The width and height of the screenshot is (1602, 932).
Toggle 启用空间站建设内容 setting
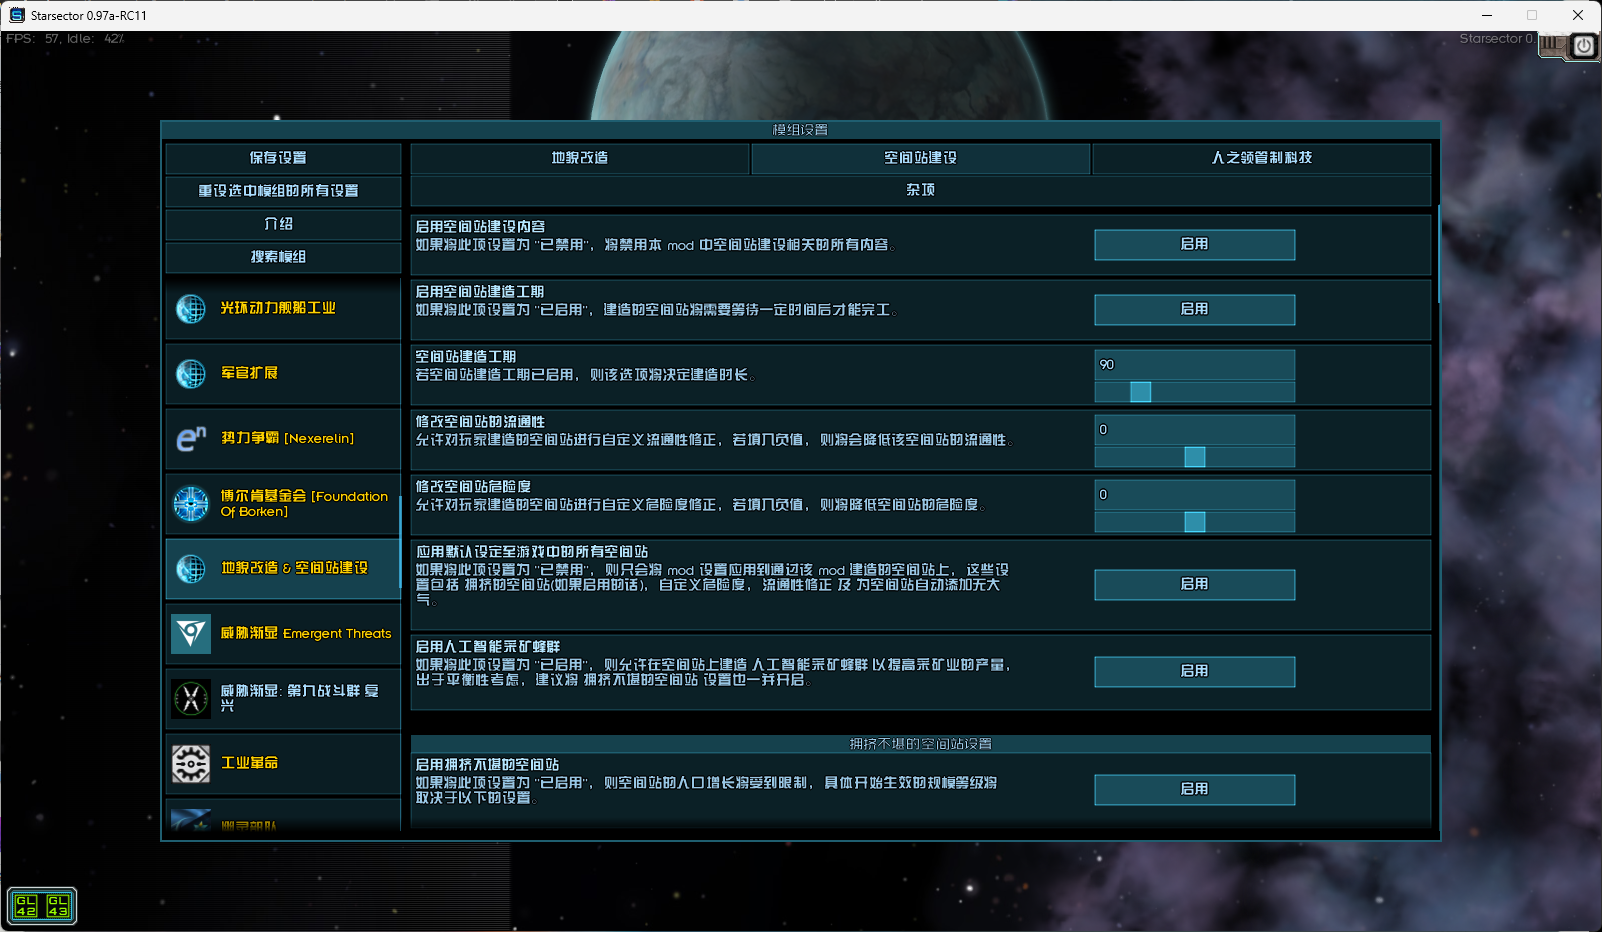click(1194, 245)
